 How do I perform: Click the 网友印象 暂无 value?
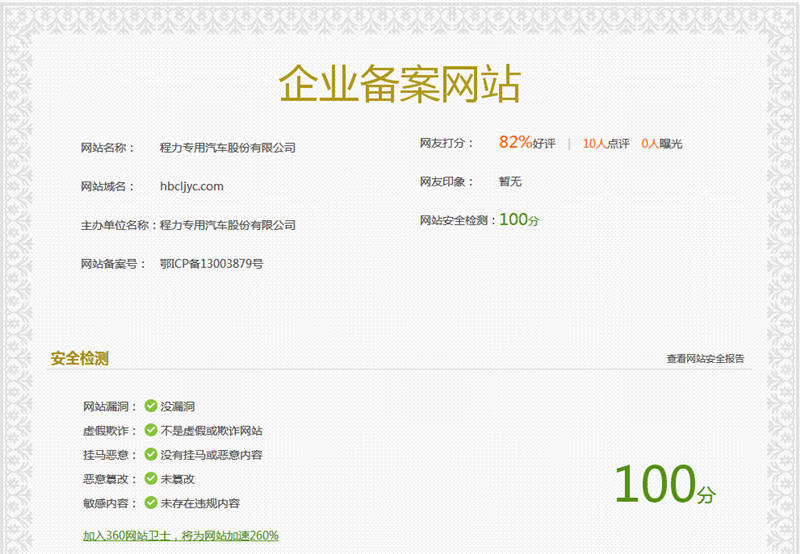pos(510,182)
